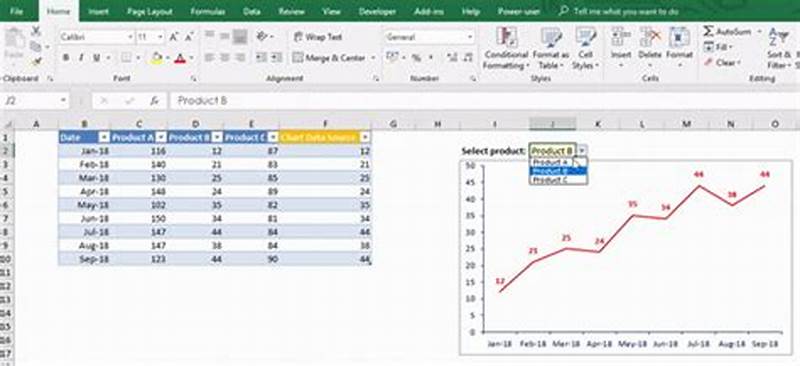Image resolution: width=800 pixels, height=366 pixels.
Task: Decrease cell indent
Action: click(x=260, y=58)
